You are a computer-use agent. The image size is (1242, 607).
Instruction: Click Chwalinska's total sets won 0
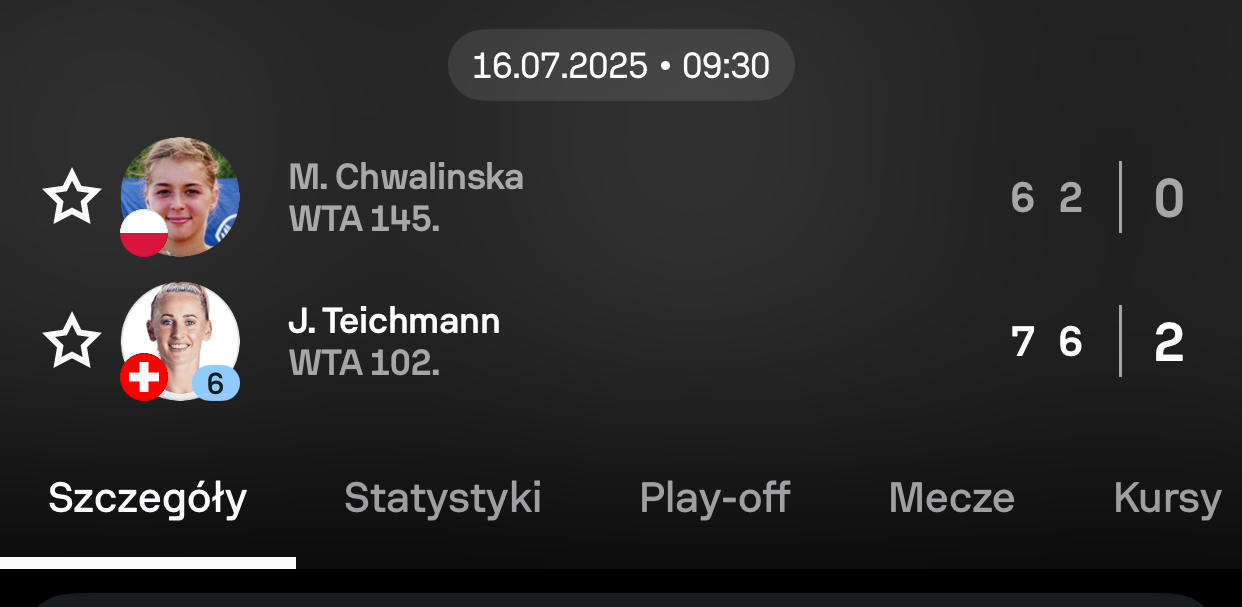point(1169,198)
